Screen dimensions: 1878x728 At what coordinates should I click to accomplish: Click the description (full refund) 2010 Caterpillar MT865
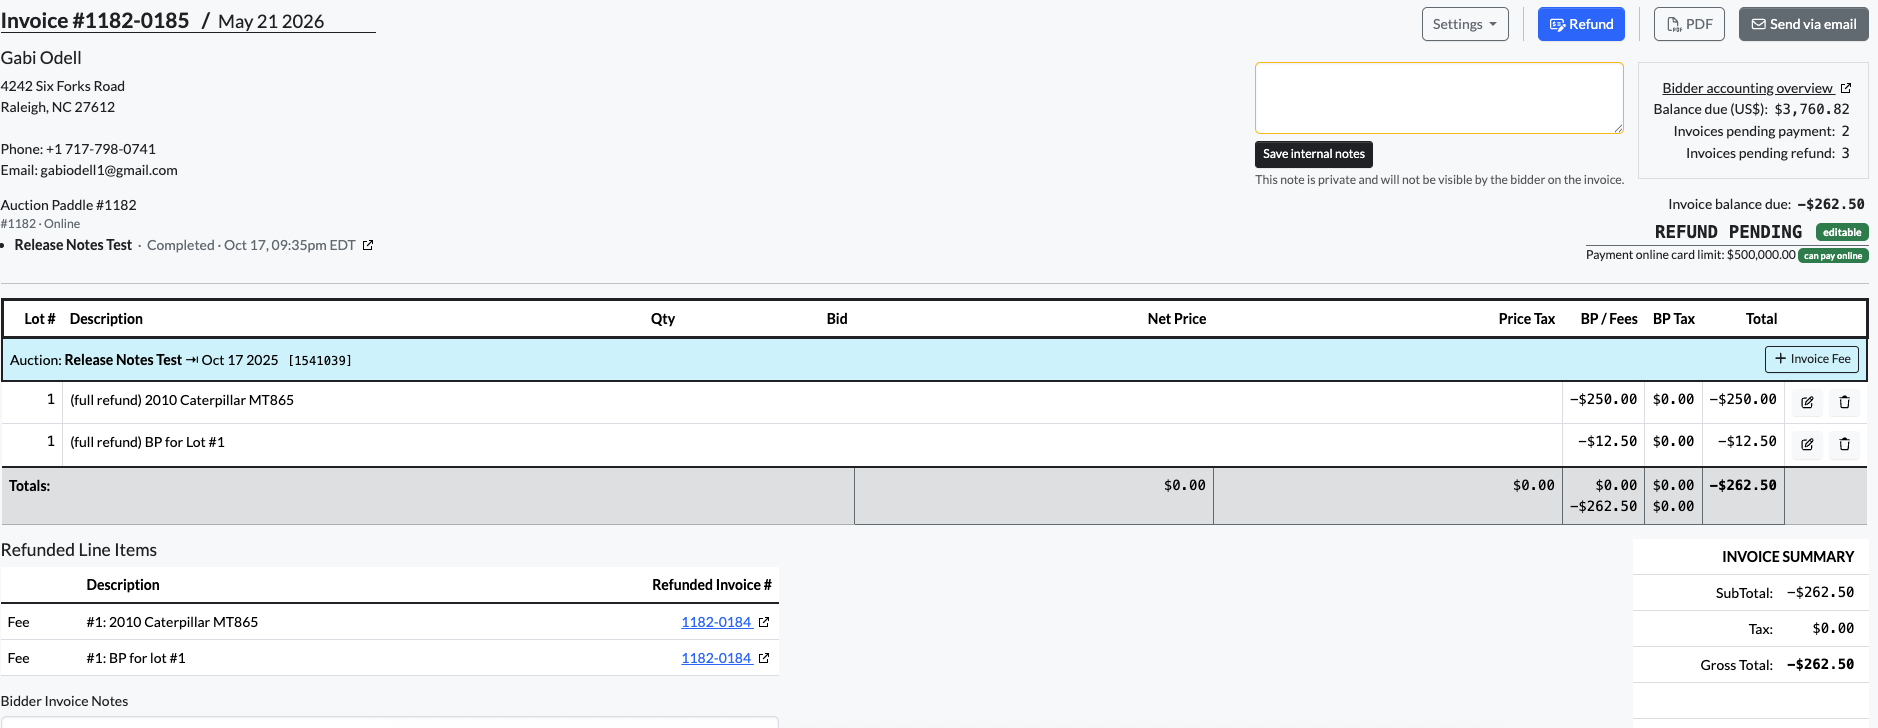(182, 400)
